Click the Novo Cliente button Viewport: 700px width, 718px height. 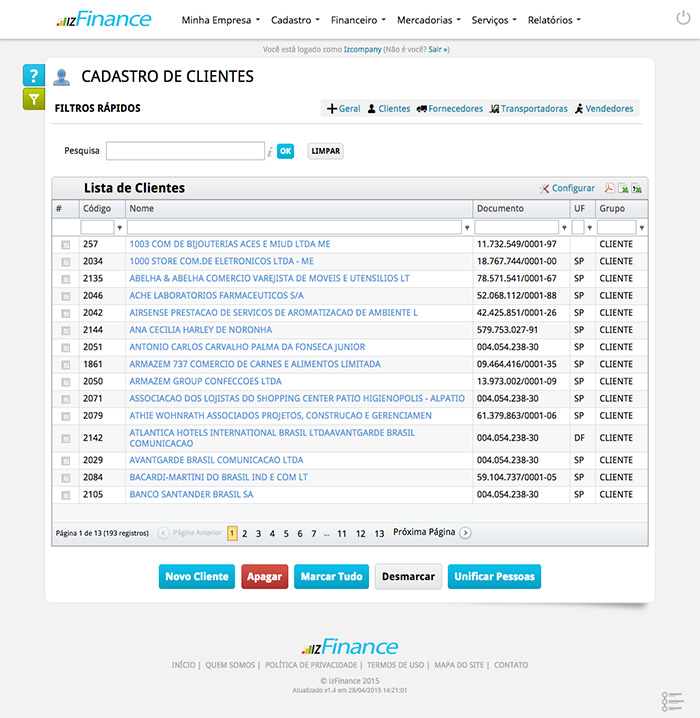pos(197,577)
